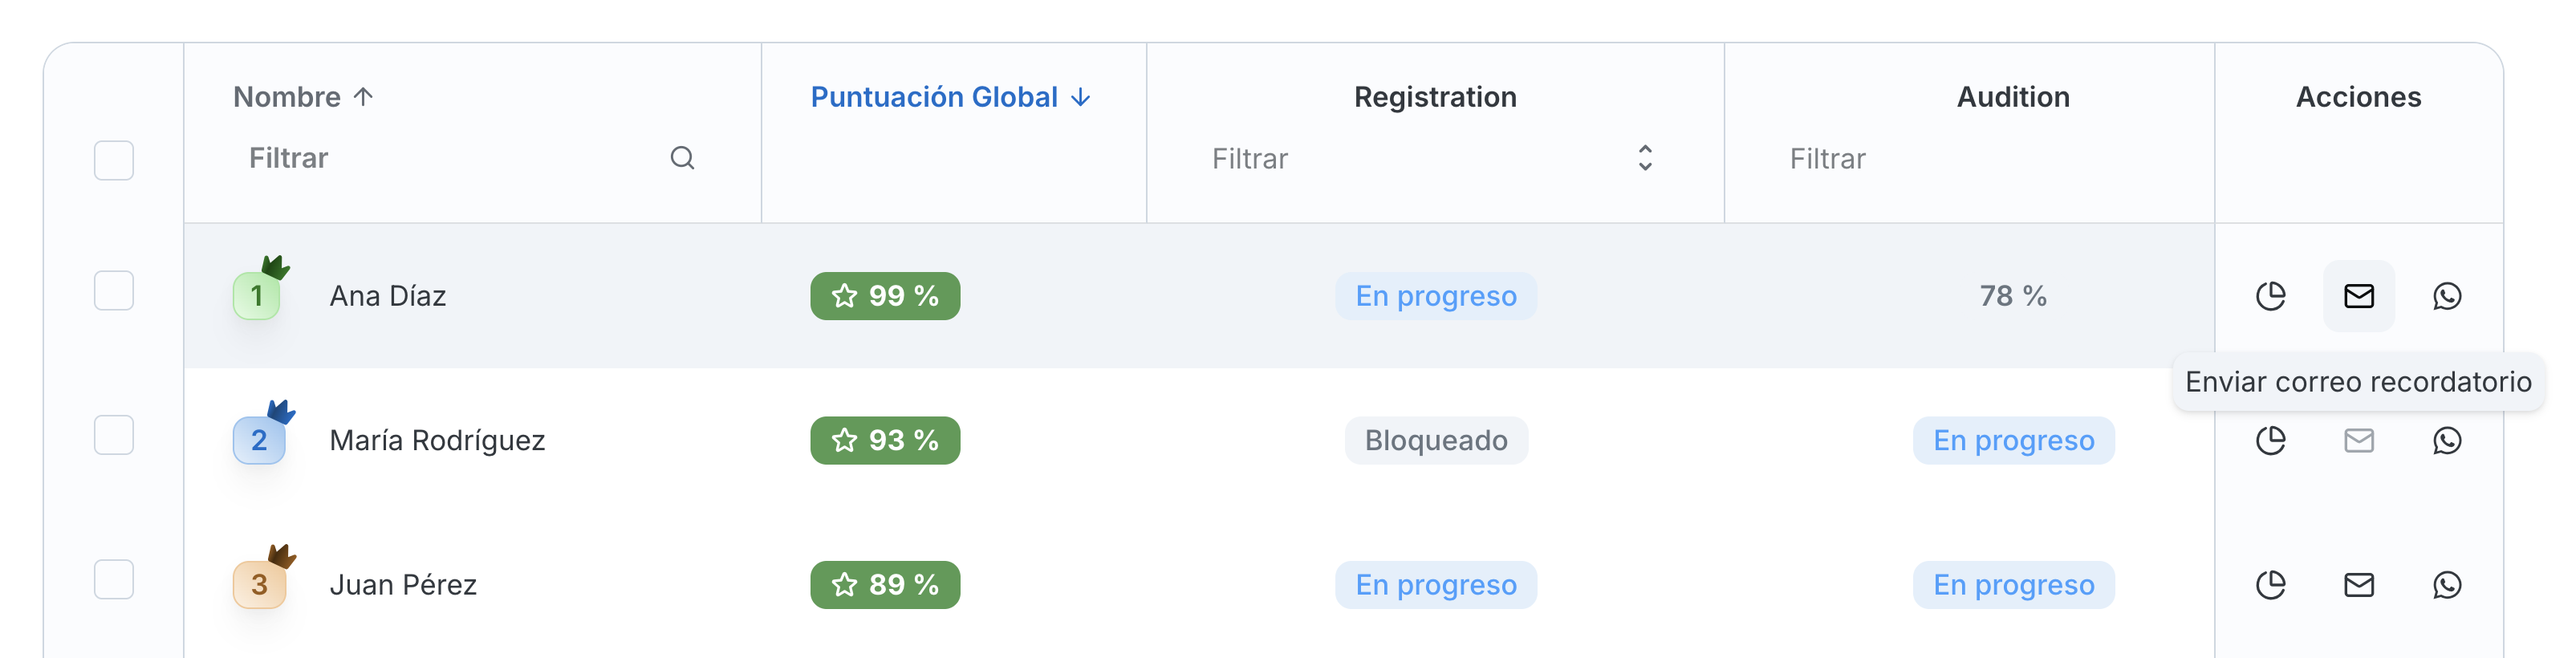Open the pie chart report for Ana Díaz
Screen dimensions: 2576x658
click(2270, 296)
